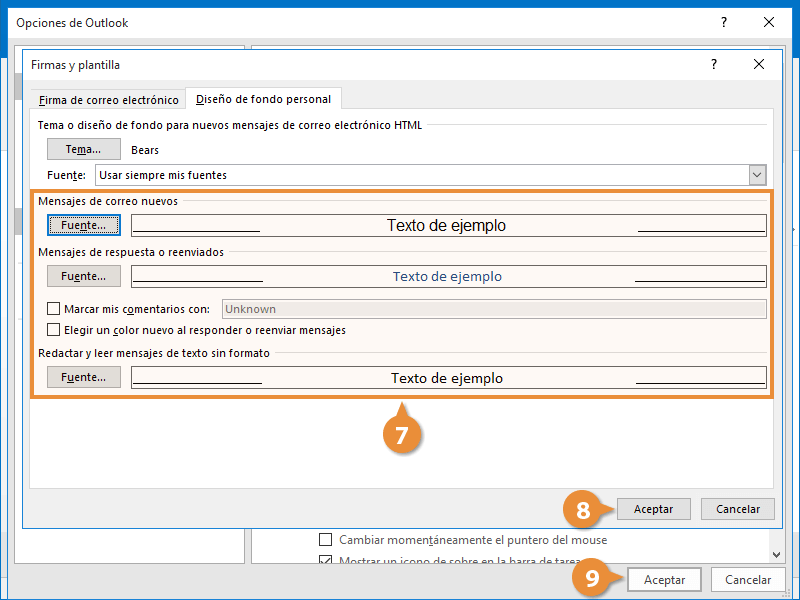This screenshot has height=600, width=800.
Task: Check Elegir un color nuevo al responder
Action: point(54,329)
